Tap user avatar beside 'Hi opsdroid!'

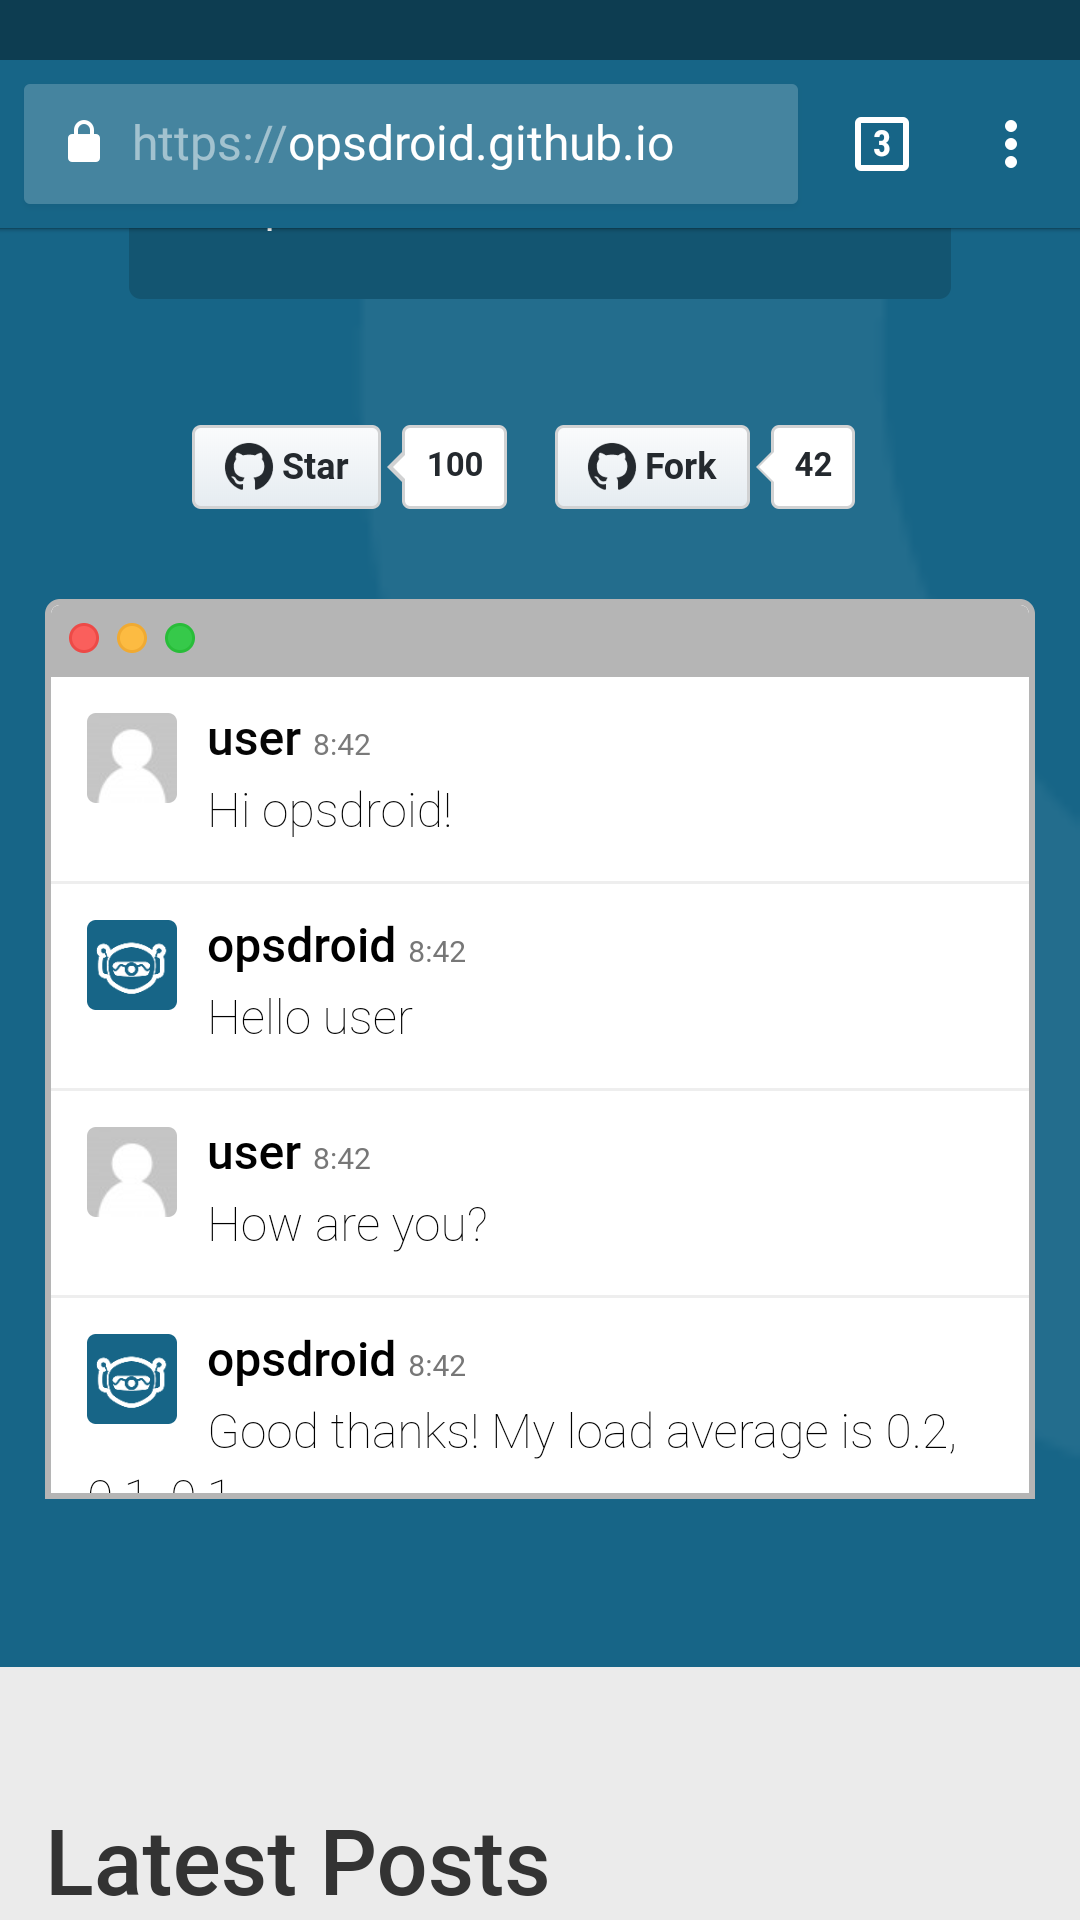(x=132, y=758)
